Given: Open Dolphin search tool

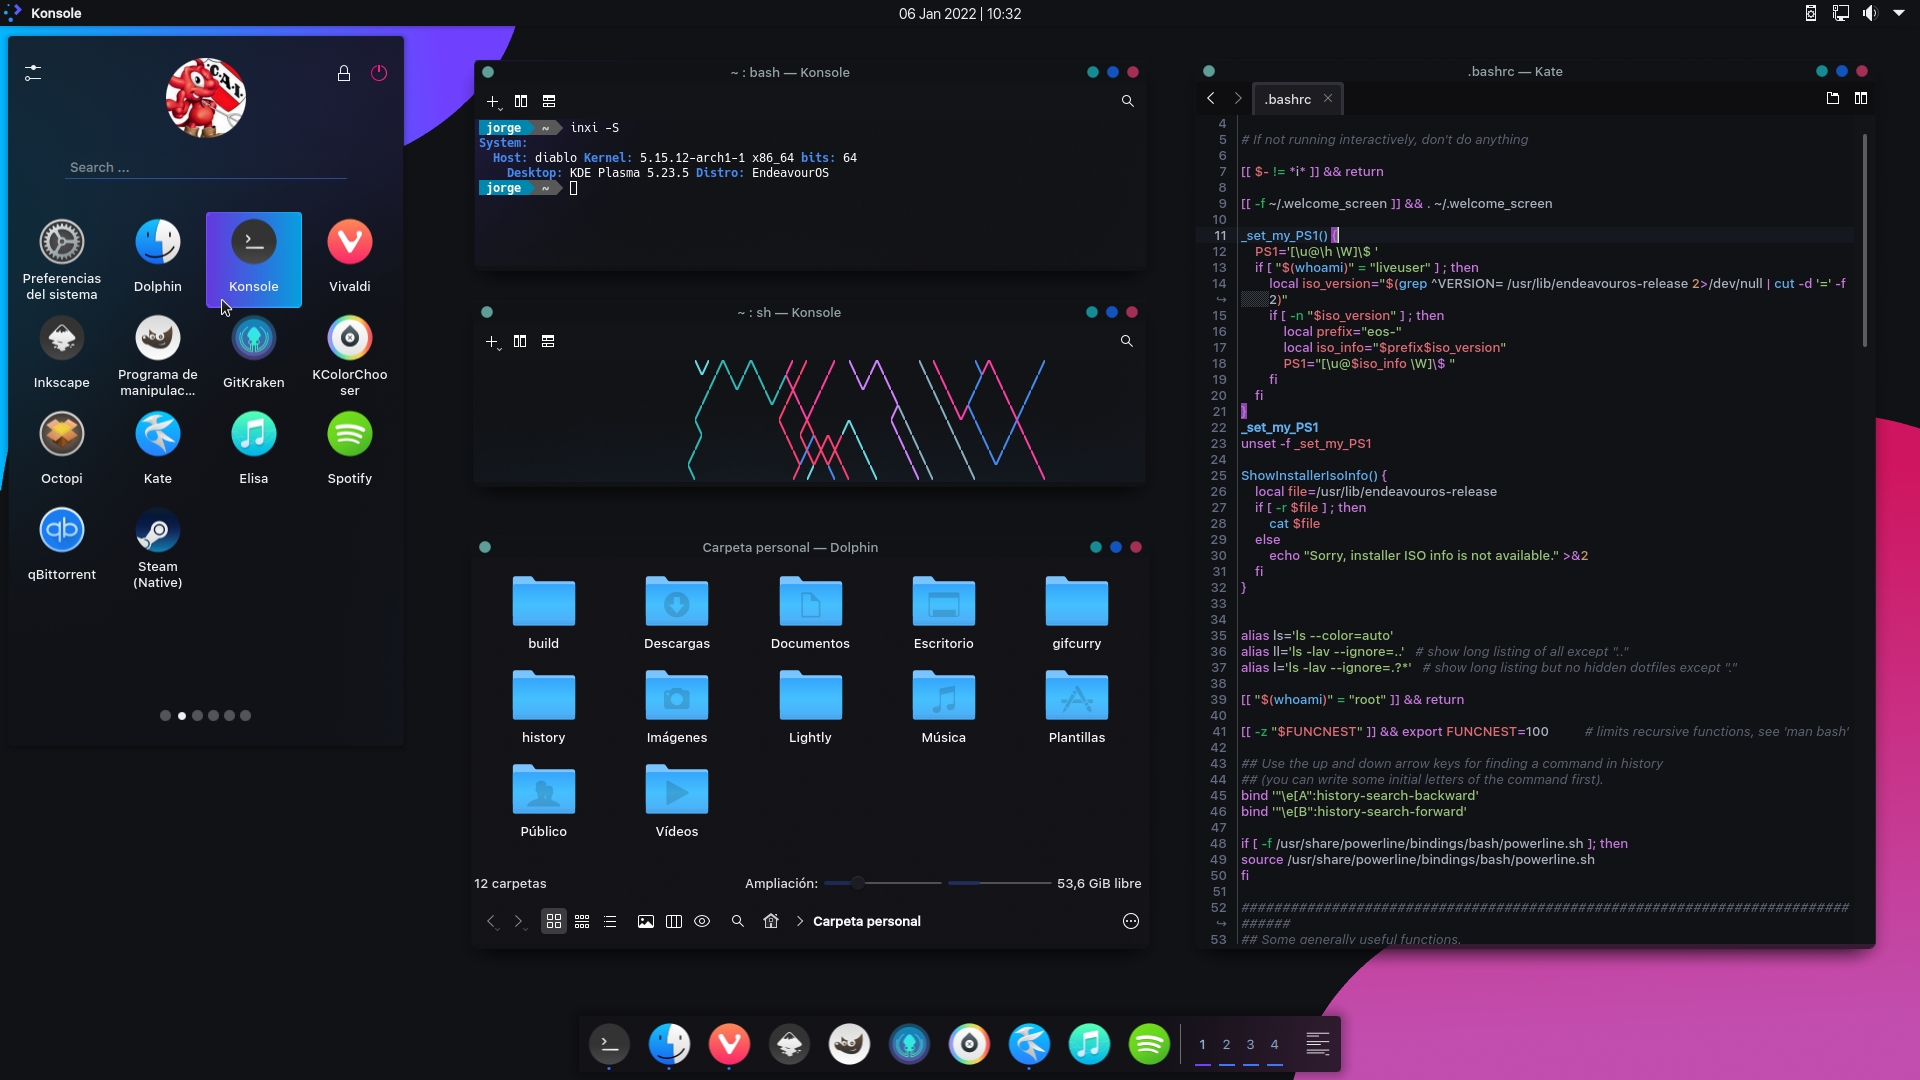Looking at the screenshot, I should [738, 921].
